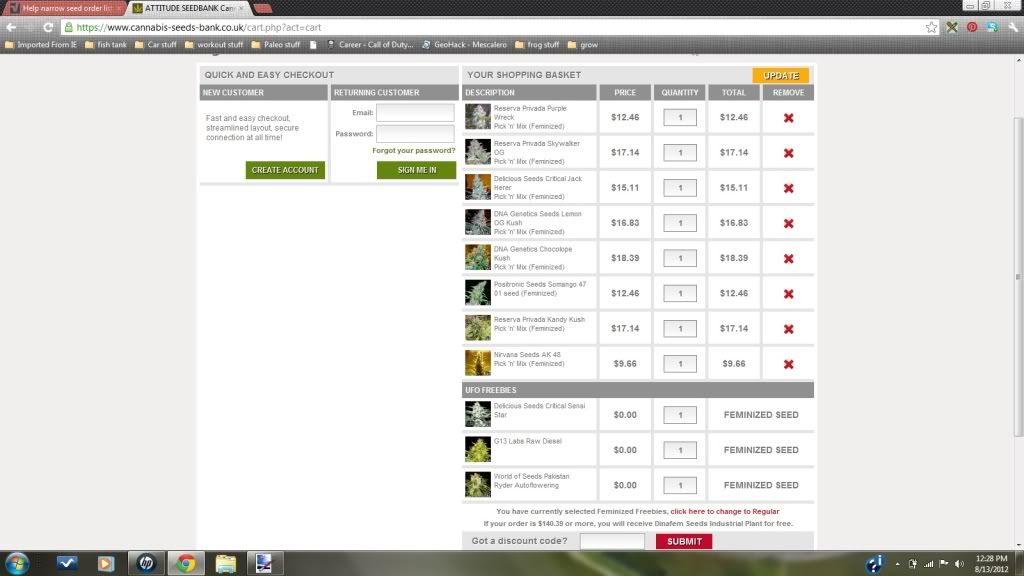Click the $18.39 price cell

point(625,258)
